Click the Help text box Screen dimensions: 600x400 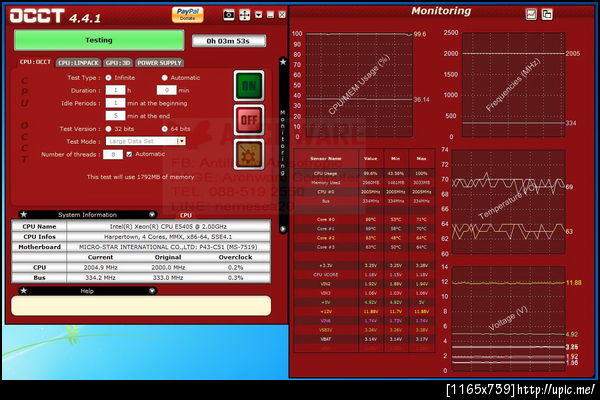click(141, 305)
